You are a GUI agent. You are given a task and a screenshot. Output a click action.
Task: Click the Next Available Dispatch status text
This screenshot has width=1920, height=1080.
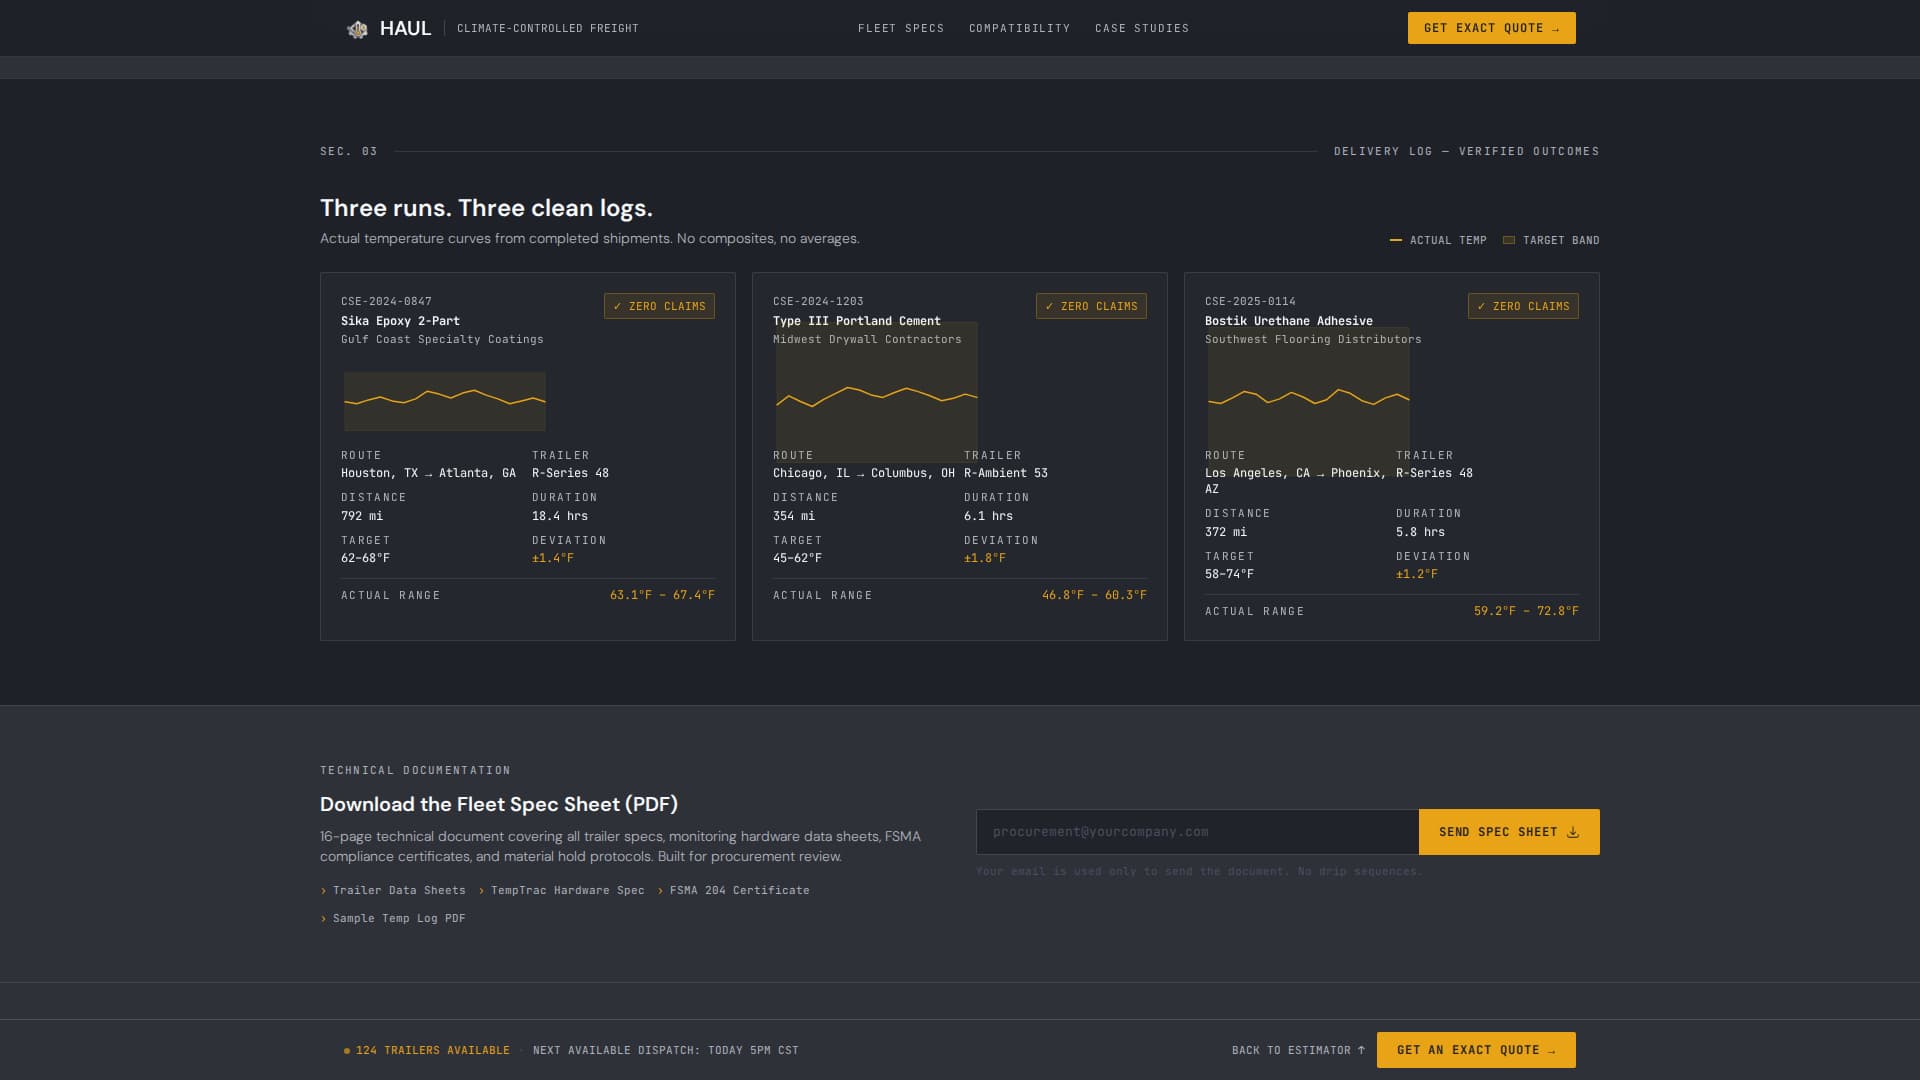point(666,1050)
